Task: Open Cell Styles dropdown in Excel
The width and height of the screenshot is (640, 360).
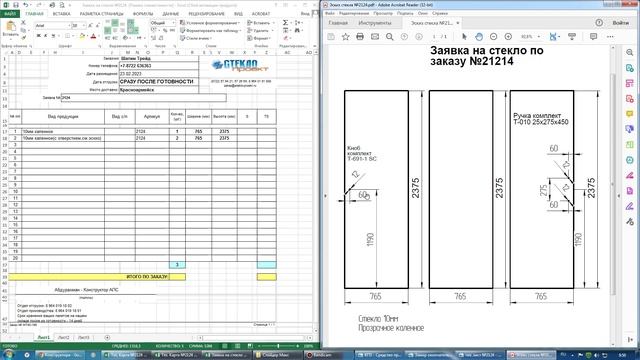Action: pos(196,38)
